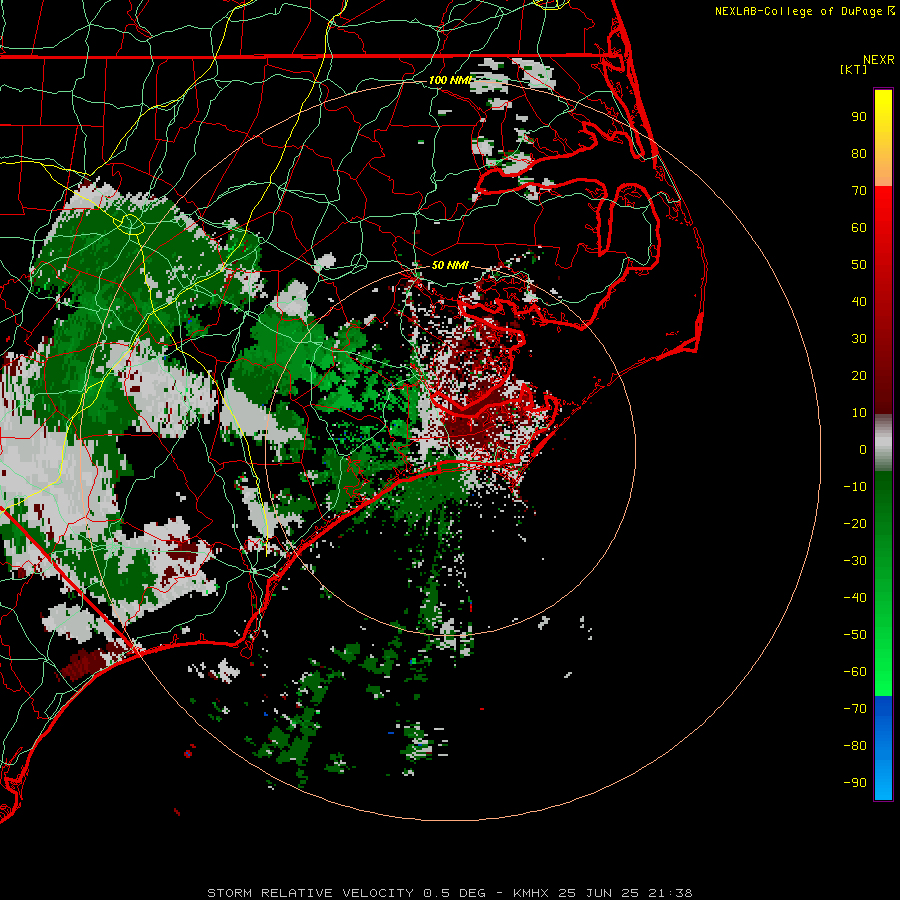Select the -80 knot scale value
Viewport: 900px width, 900px height.
[x=855, y=746]
